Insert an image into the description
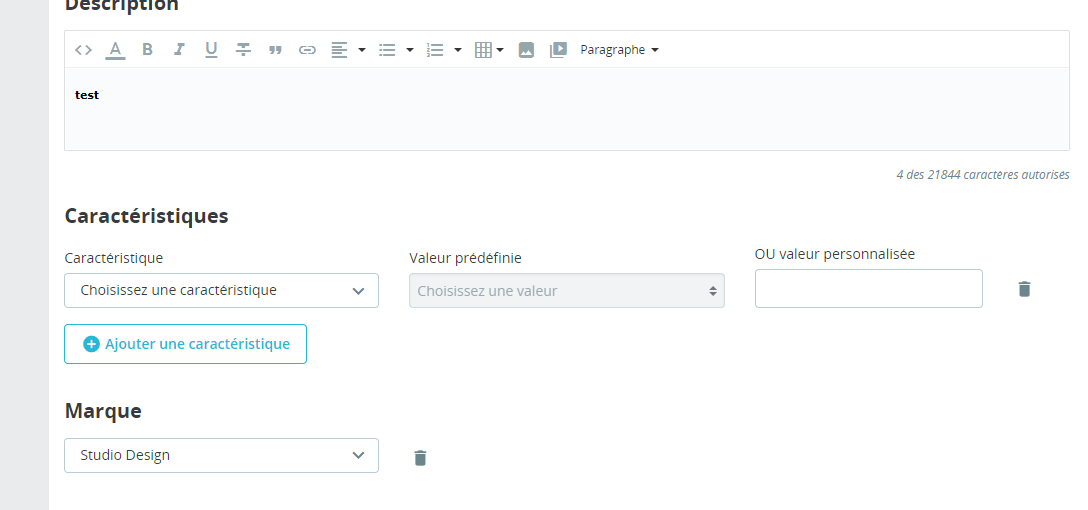Image resolution: width=1088 pixels, height=510 pixels. click(526, 50)
